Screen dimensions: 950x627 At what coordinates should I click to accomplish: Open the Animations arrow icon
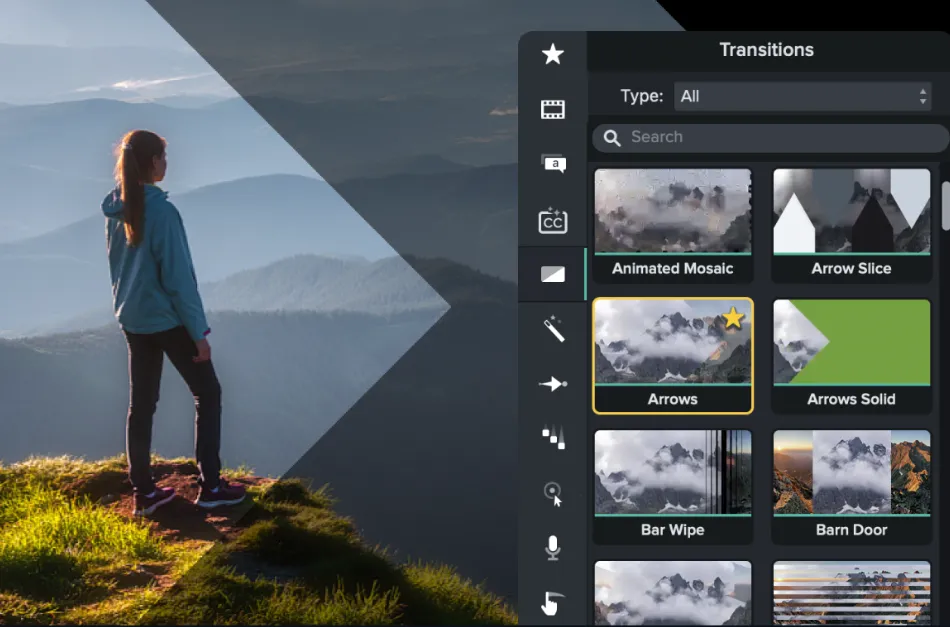pos(552,384)
